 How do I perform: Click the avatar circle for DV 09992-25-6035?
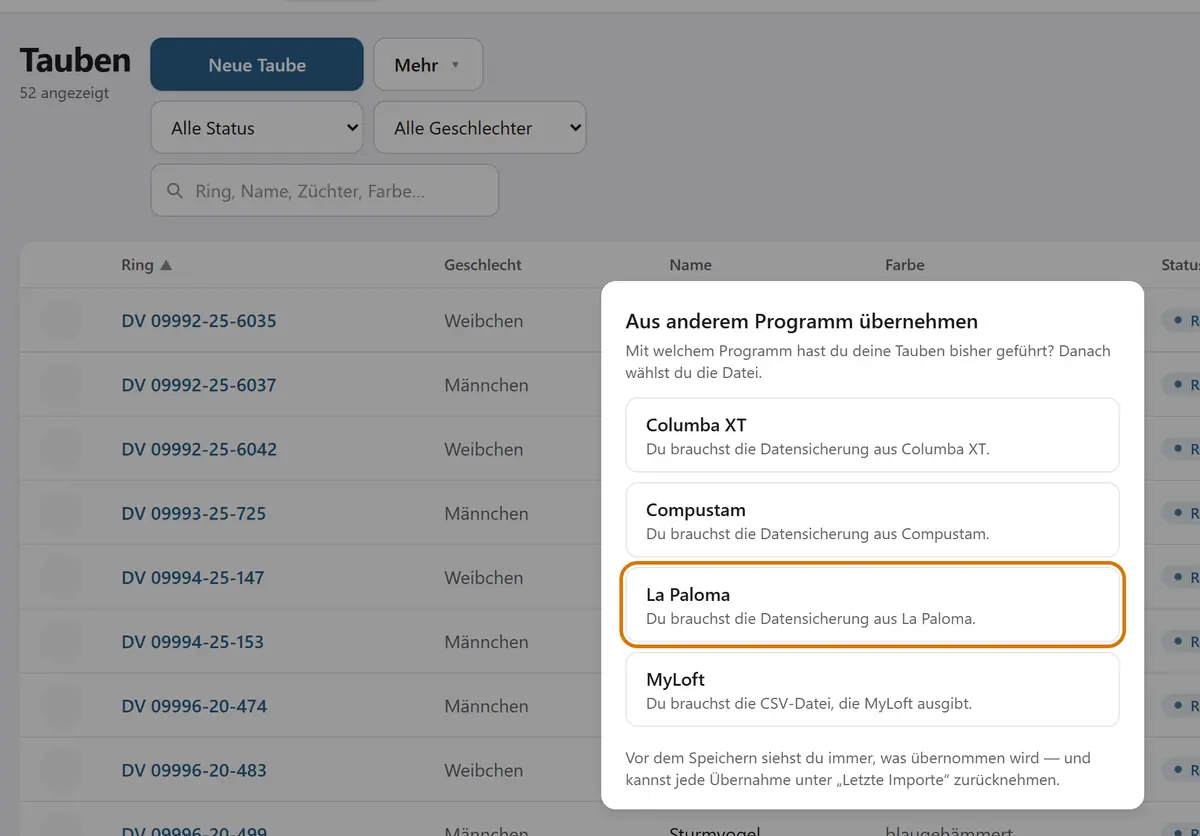point(60,321)
